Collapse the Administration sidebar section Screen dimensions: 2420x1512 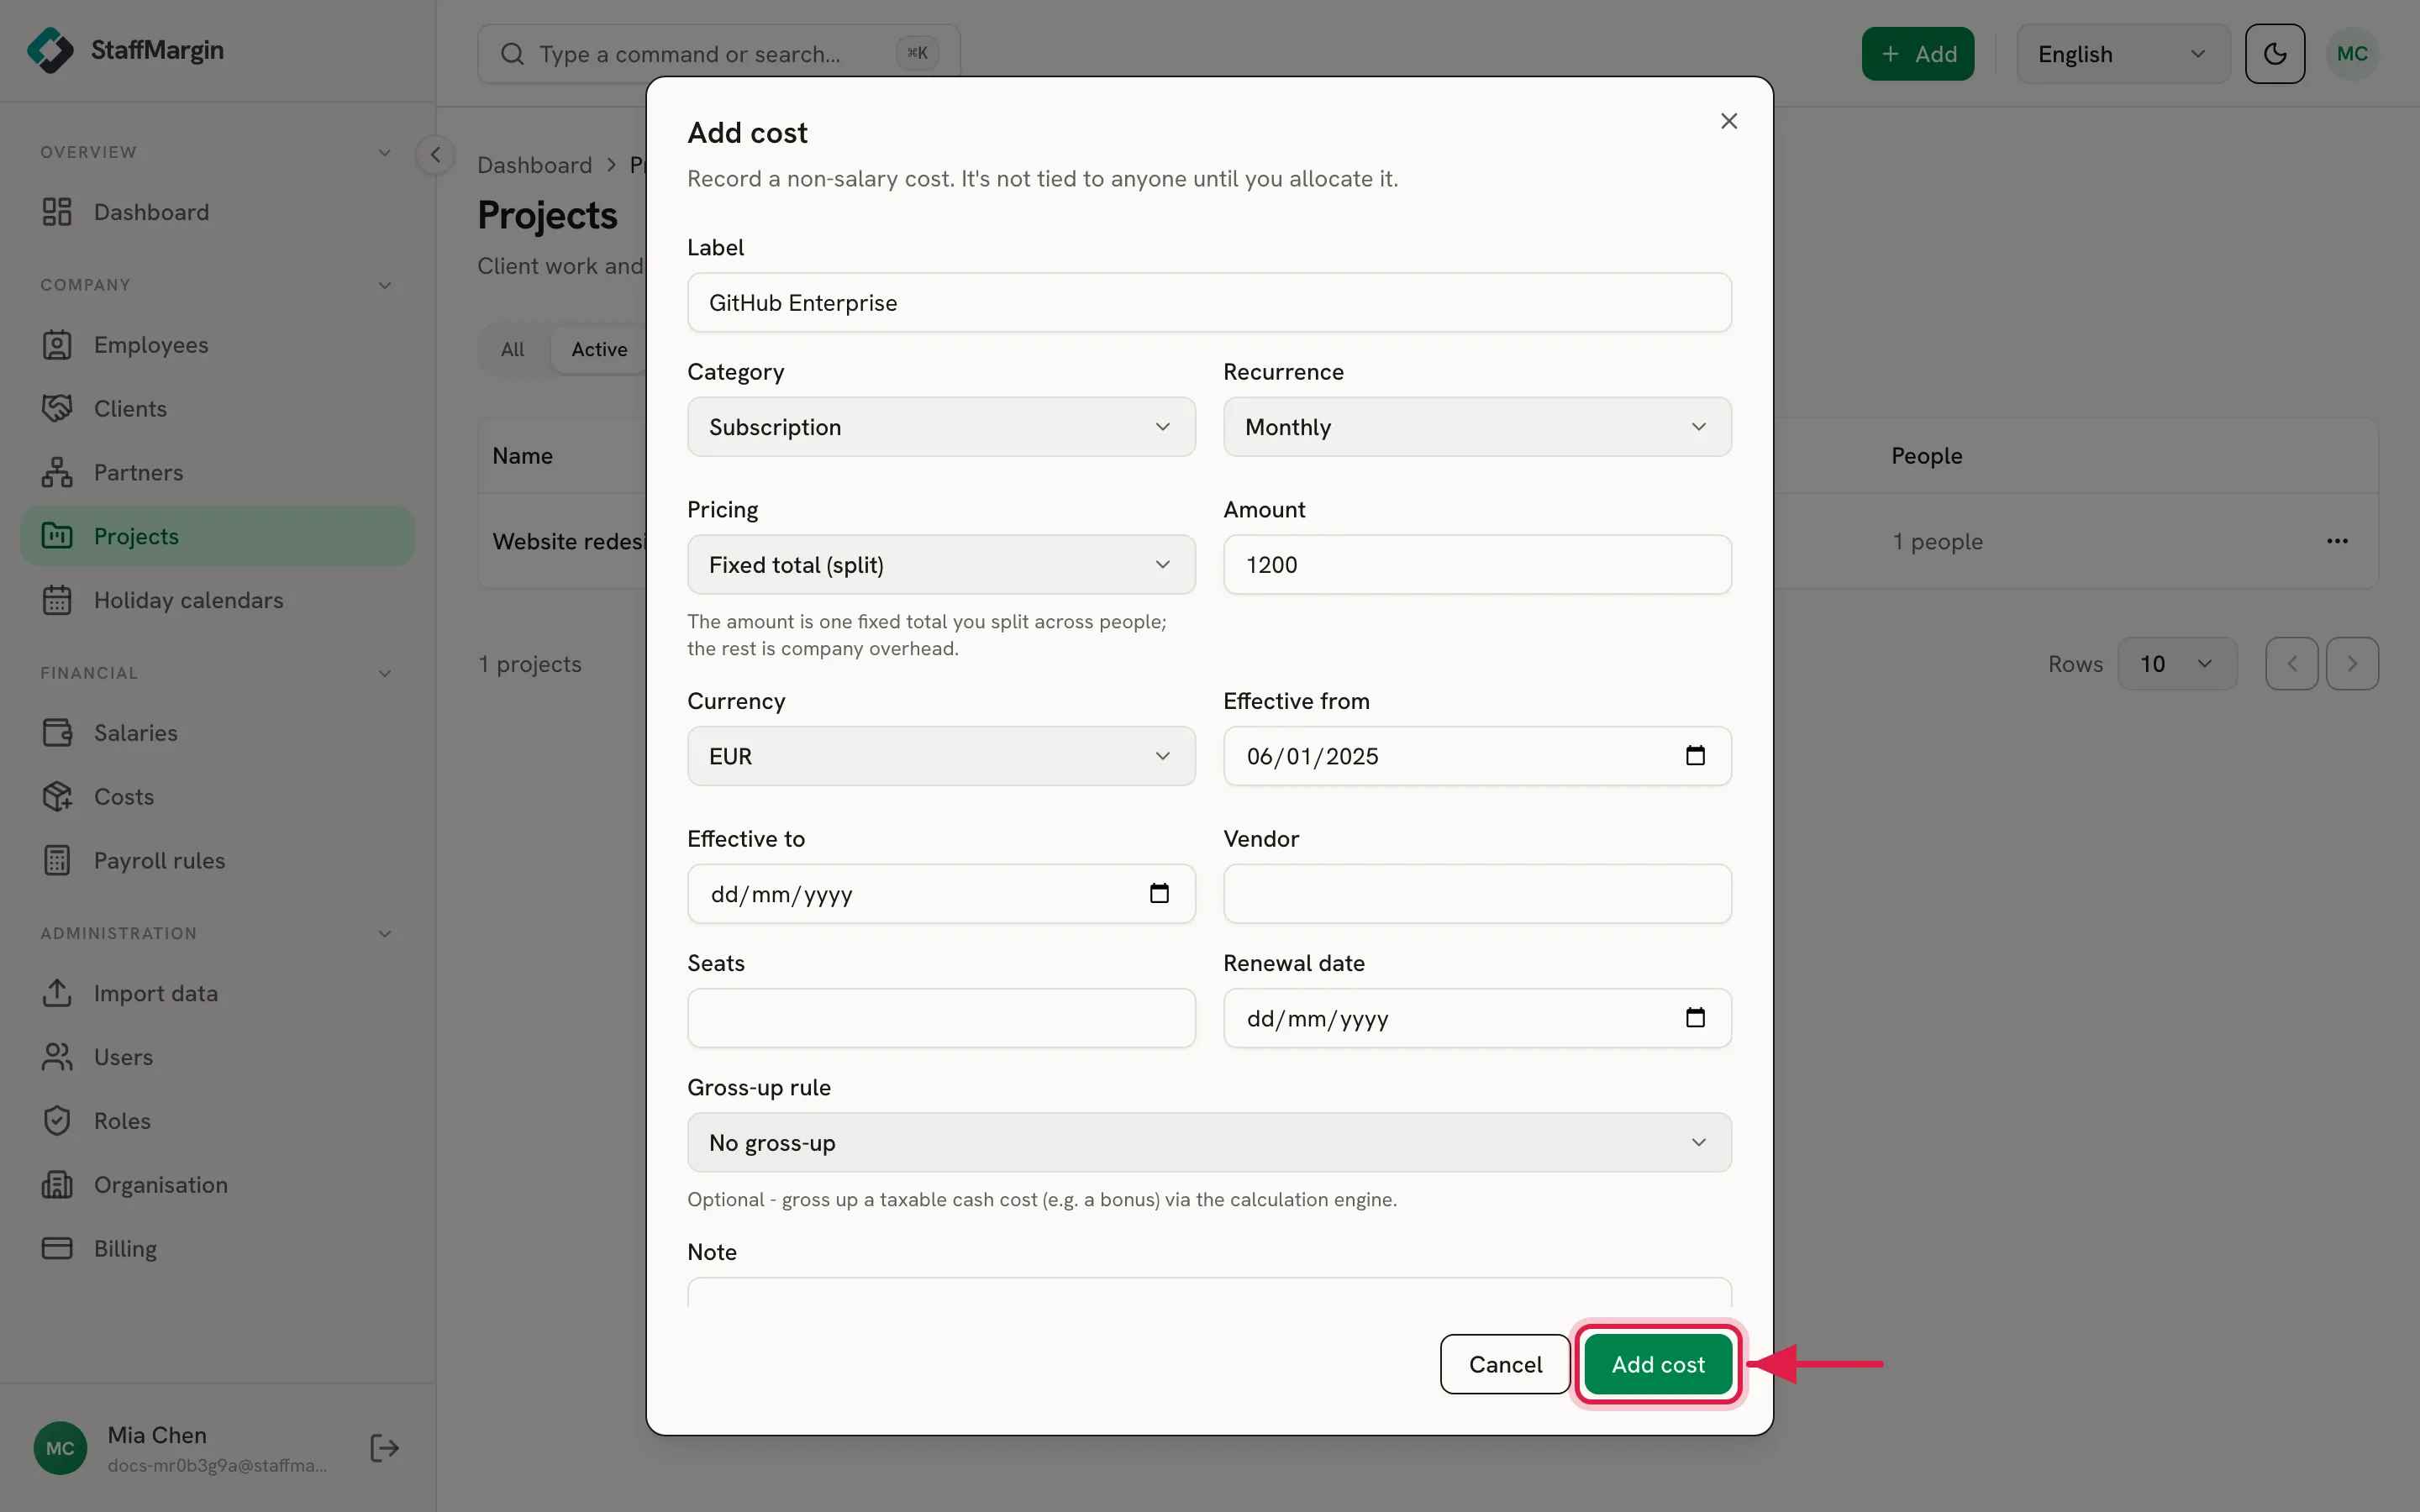click(384, 934)
